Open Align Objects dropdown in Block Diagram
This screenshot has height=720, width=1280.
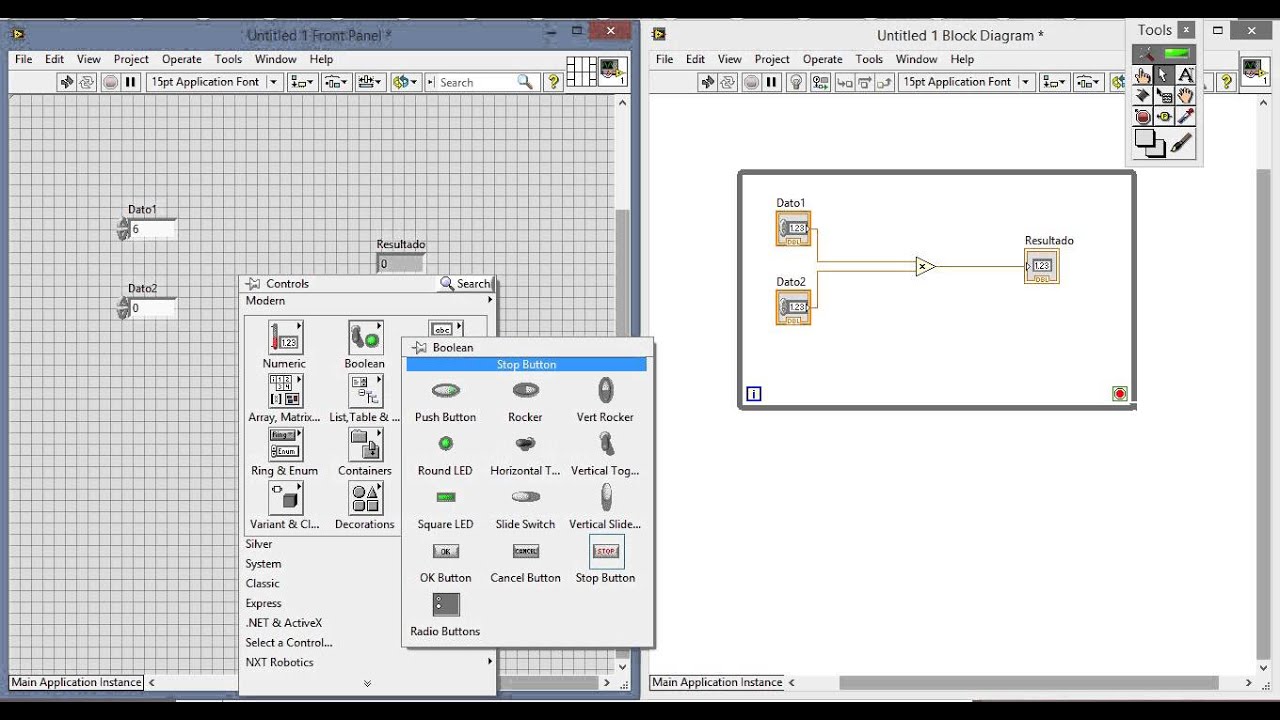1054,82
